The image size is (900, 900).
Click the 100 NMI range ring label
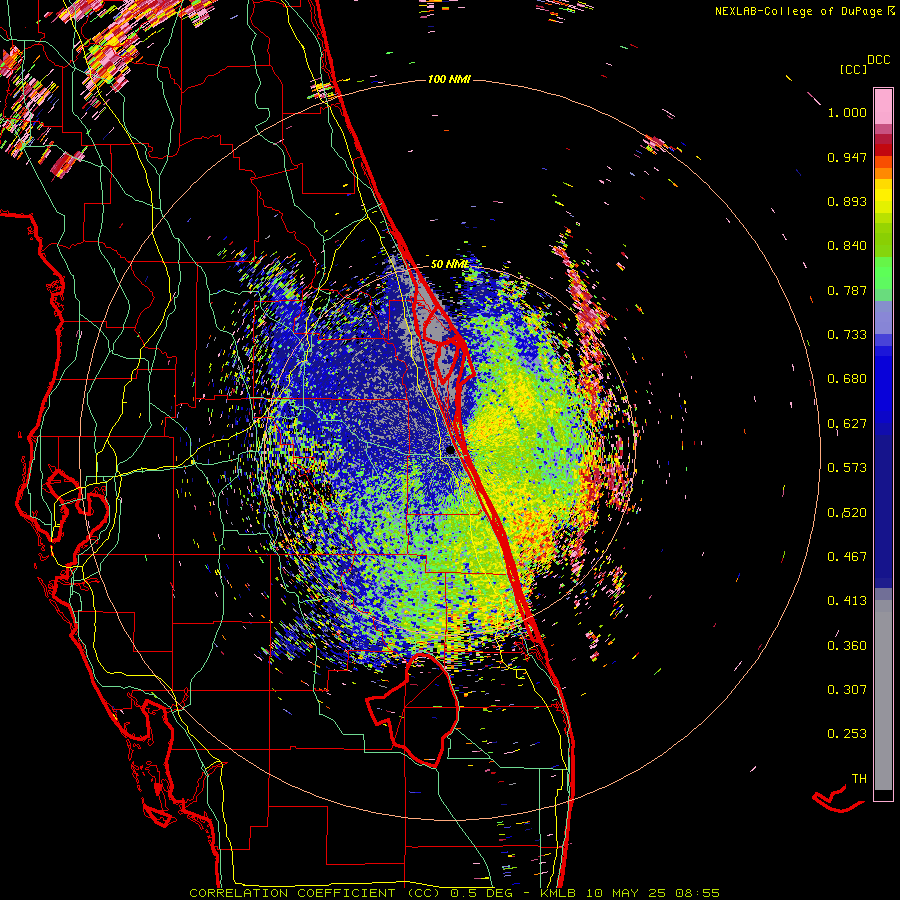(449, 79)
